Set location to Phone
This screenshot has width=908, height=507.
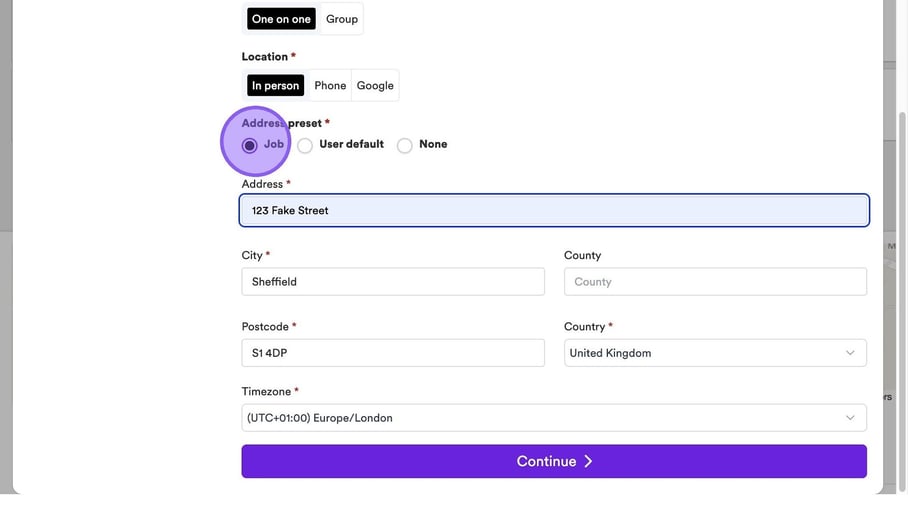click(330, 86)
